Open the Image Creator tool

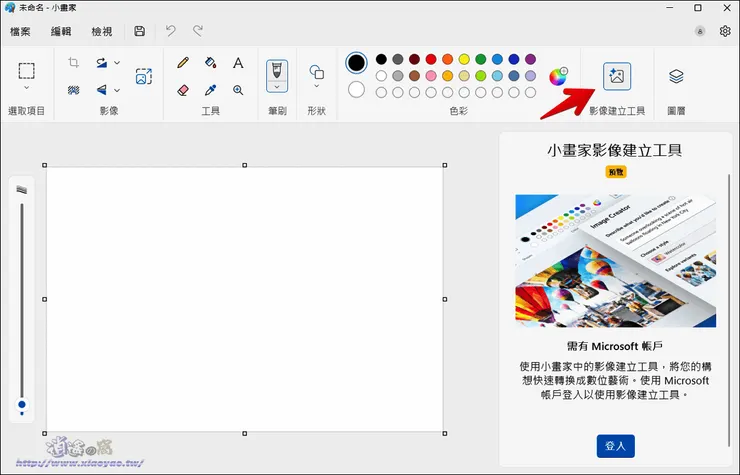[617, 76]
